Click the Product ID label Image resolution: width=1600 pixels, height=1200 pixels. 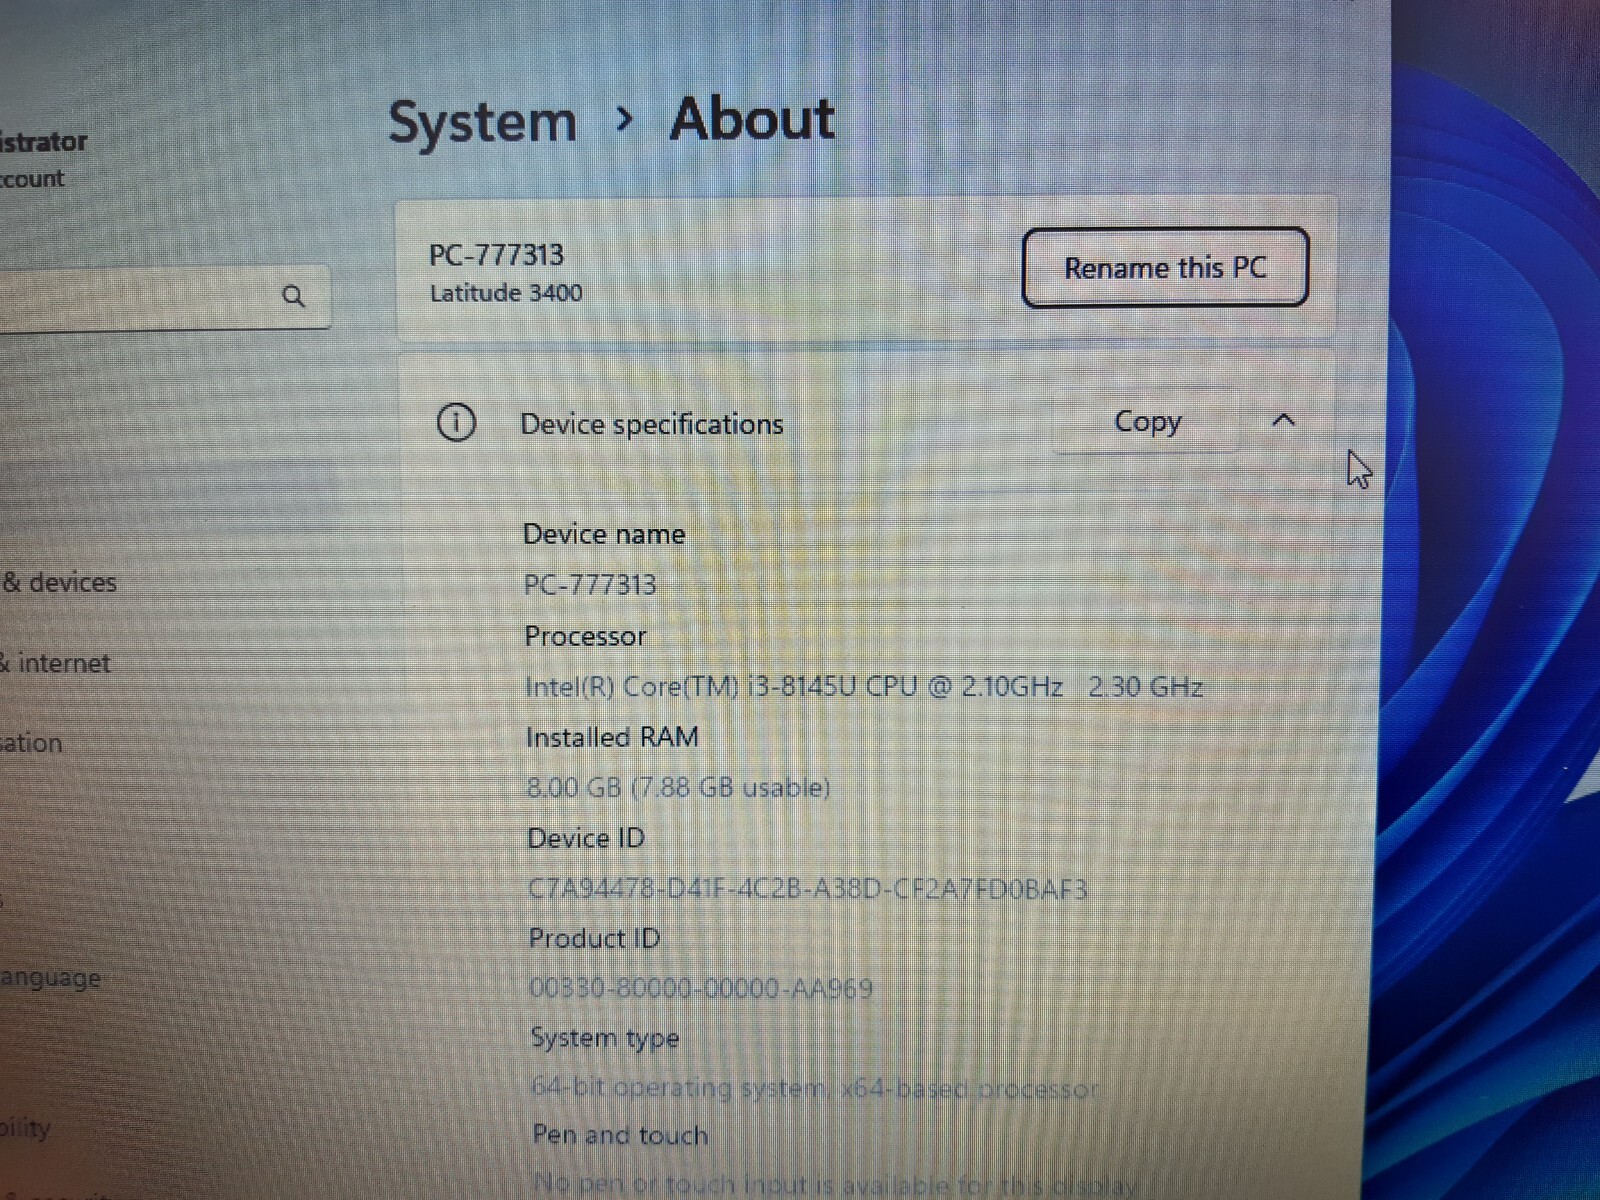(594, 938)
